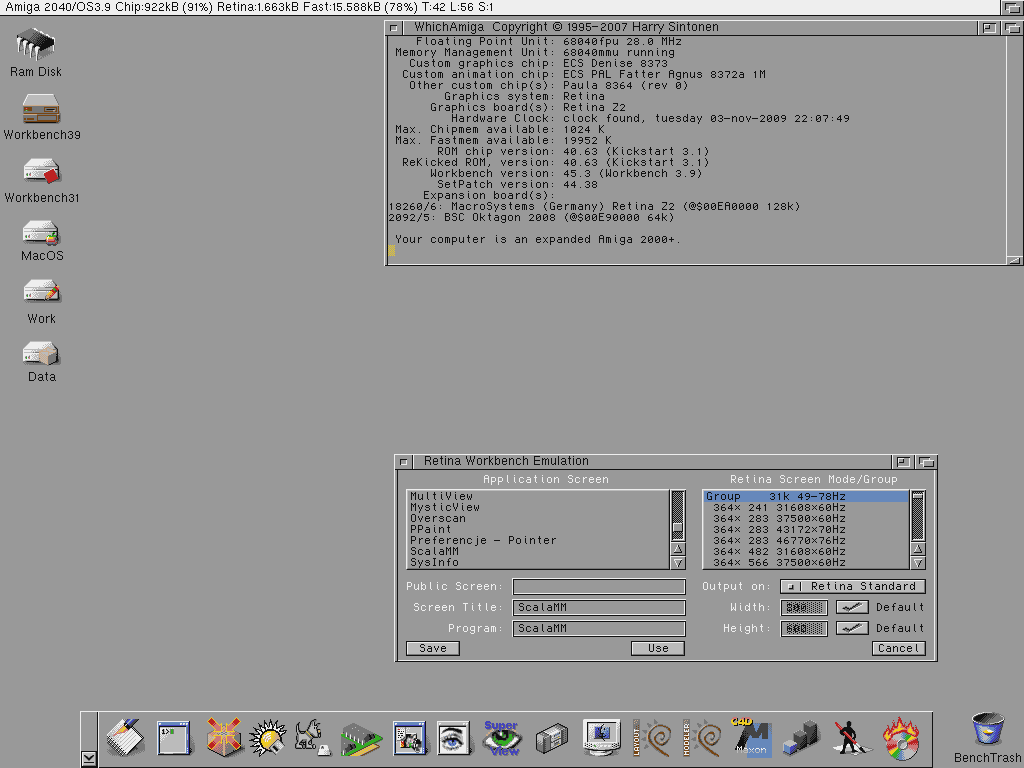Click the sun and floppy disk dock icon

click(268, 738)
